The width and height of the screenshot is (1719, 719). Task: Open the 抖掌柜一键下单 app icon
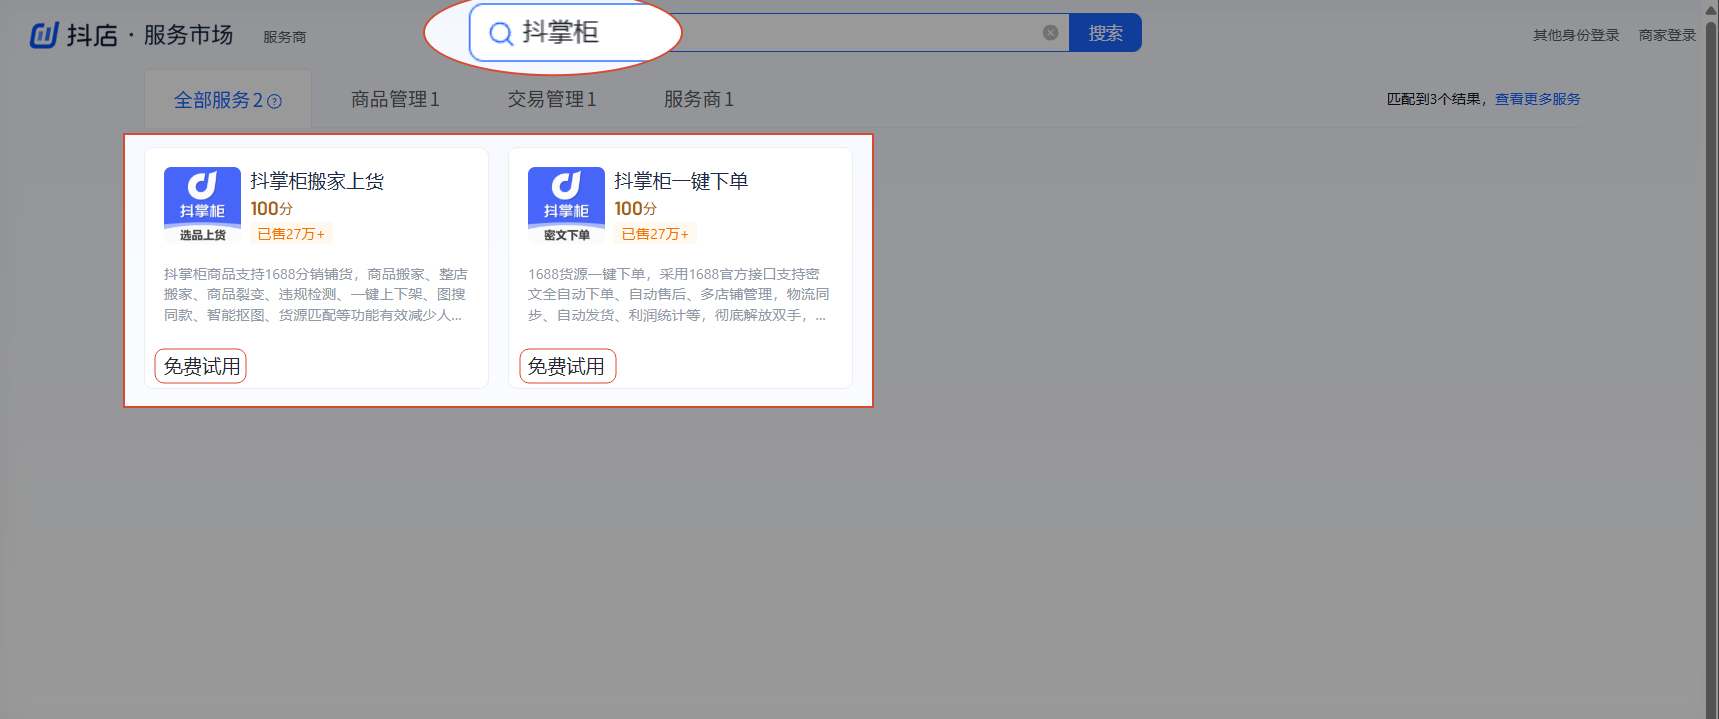[x=566, y=205]
